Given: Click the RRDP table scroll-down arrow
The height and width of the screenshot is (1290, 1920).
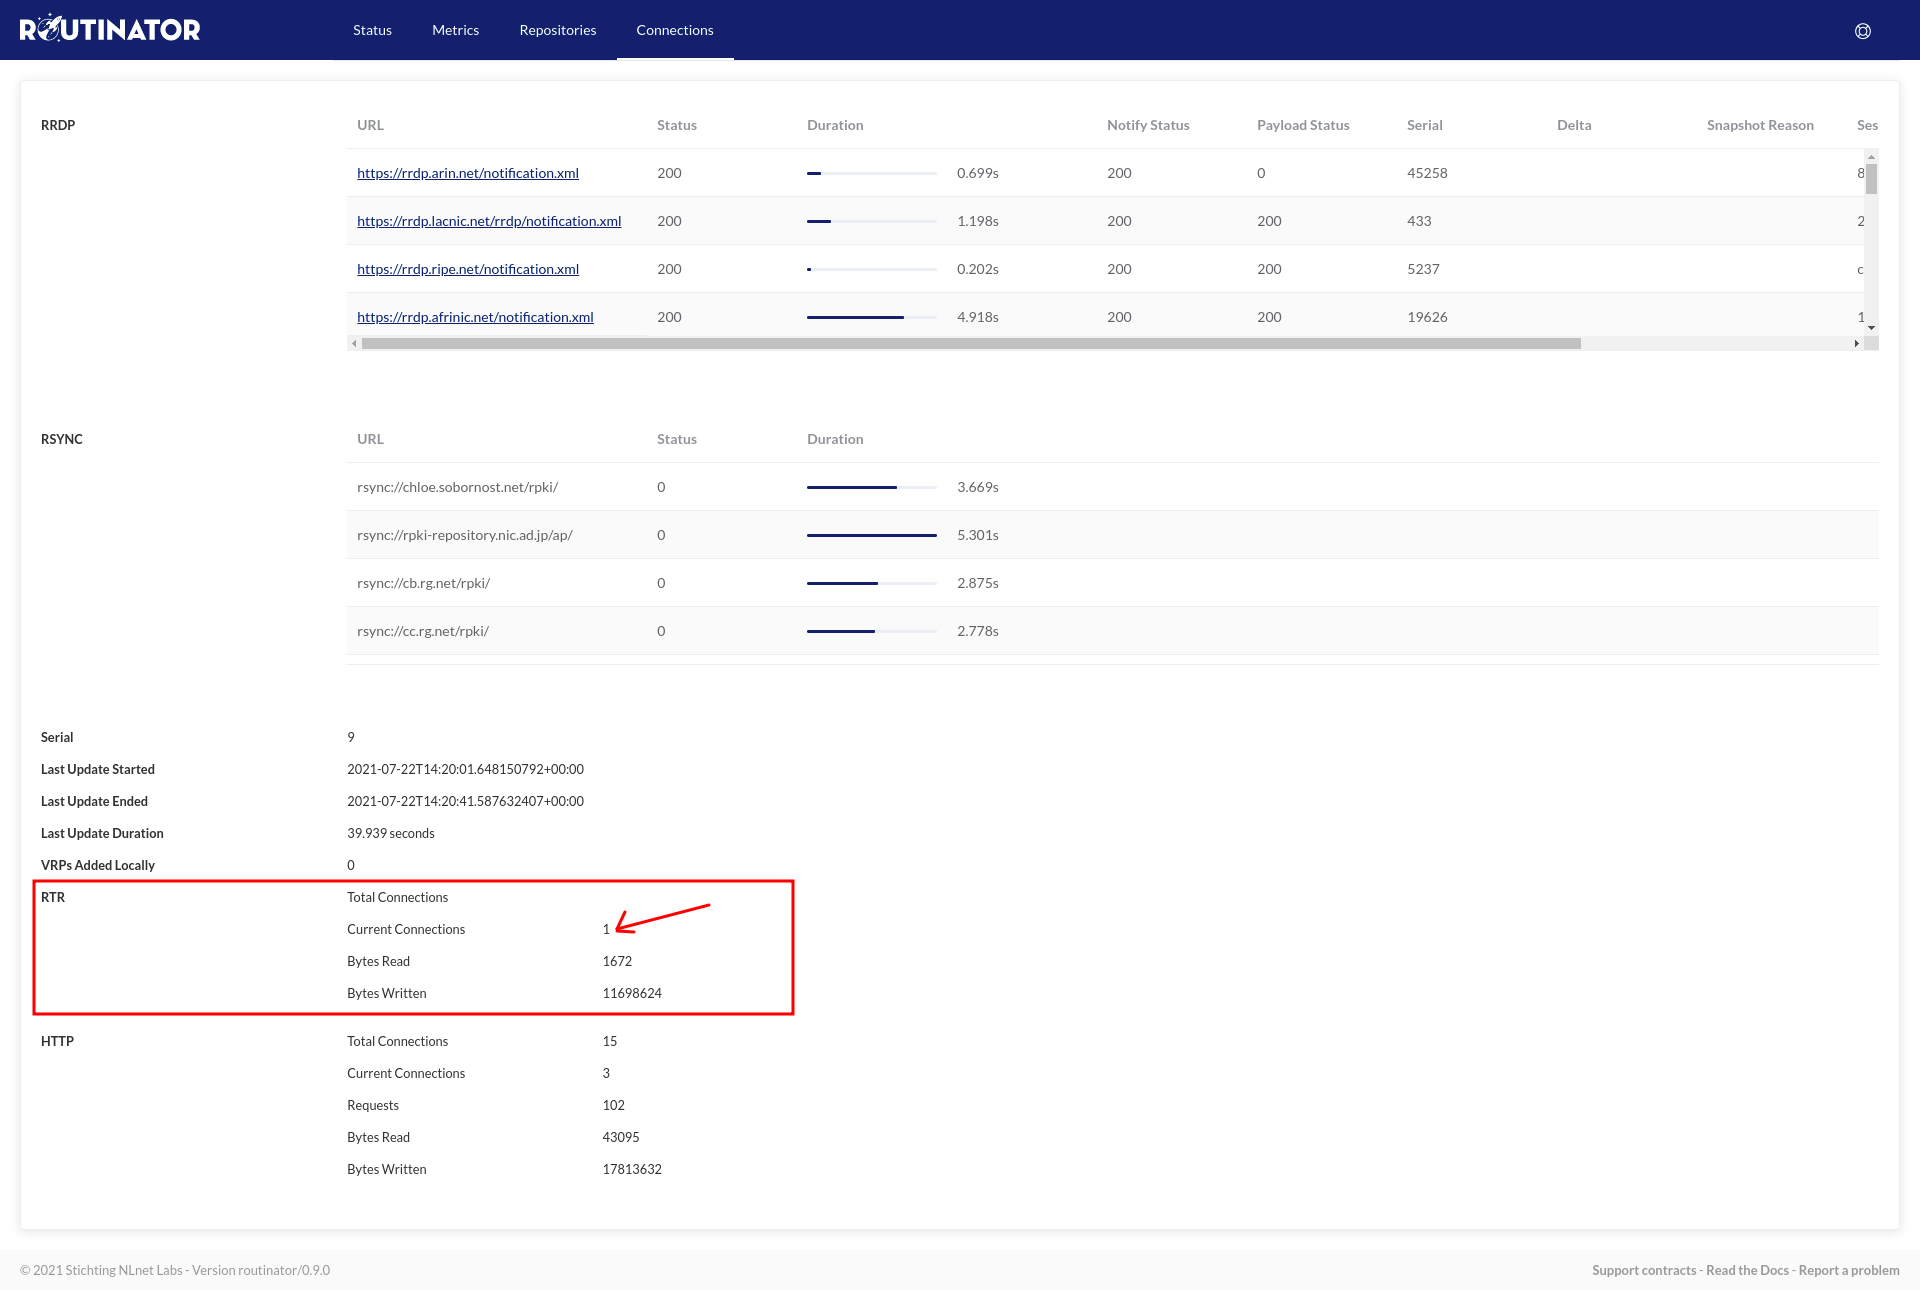Looking at the screenshot, I should (1871, 327).
